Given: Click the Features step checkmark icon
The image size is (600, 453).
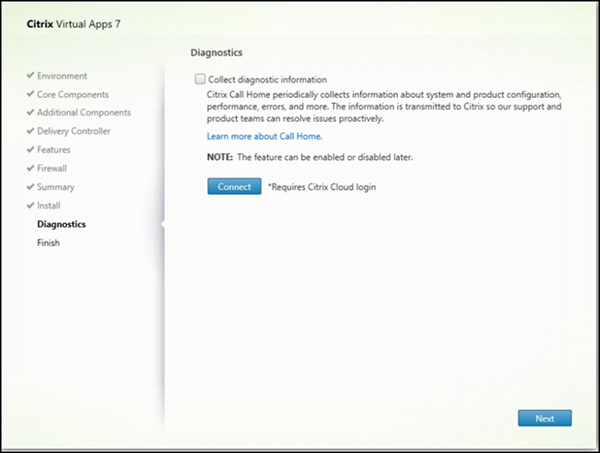Looking at the screenshot, I should (29, 150).
